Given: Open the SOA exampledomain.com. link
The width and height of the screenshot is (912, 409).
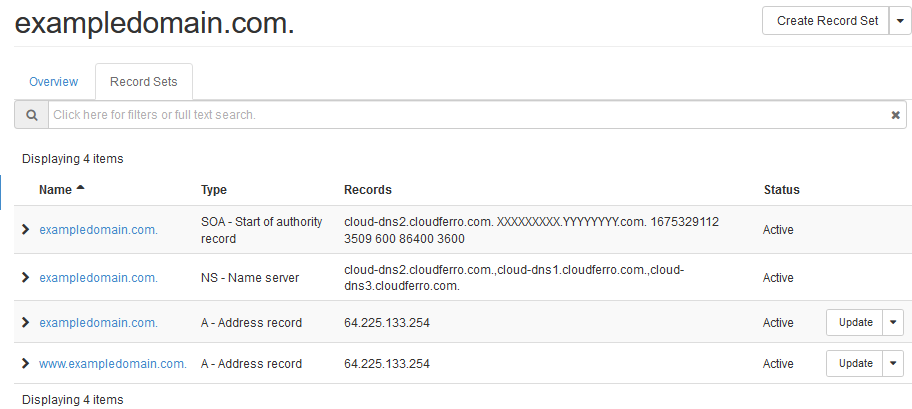Looking at the screenshot, I should pyautogui.click(x=98, y=230).
